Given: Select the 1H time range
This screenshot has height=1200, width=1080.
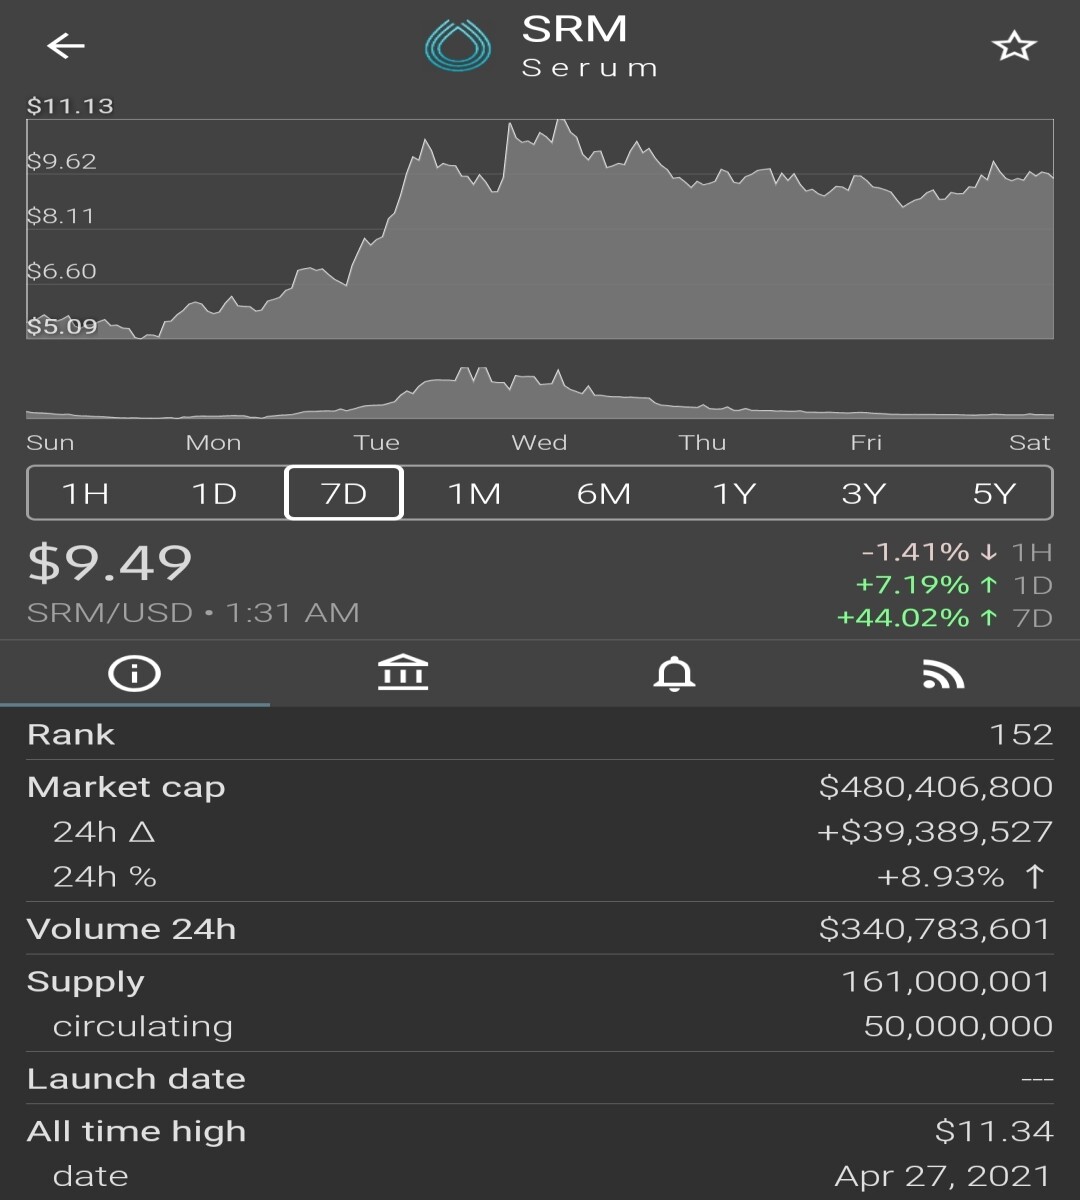Looking at the screenshot, I should pos(85,494).
